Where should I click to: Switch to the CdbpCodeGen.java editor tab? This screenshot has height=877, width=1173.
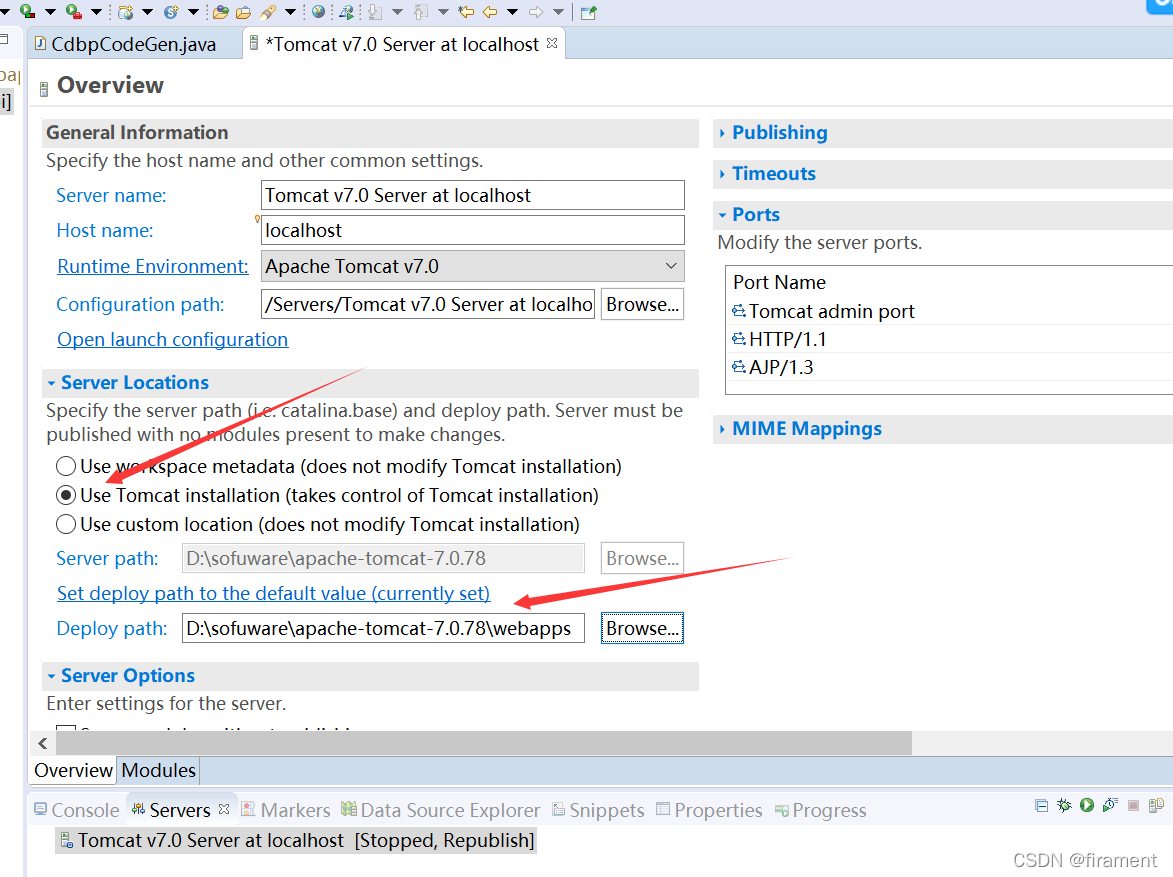pyautogui.click(x=133, y=44)
